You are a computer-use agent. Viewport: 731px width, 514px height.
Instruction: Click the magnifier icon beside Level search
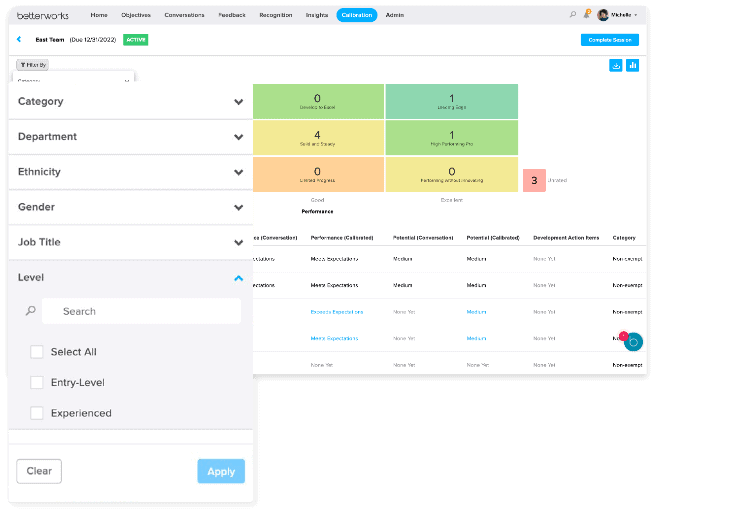tap(31, 310)
